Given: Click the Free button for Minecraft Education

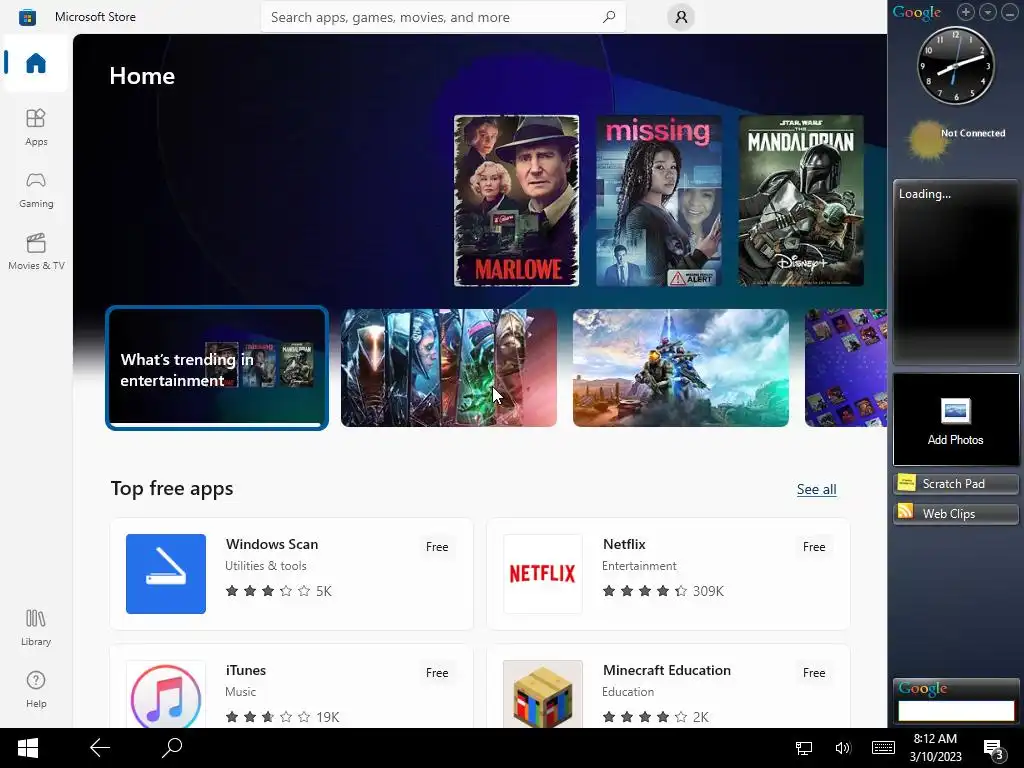Looking at the screenshot, I should [814, 673].
